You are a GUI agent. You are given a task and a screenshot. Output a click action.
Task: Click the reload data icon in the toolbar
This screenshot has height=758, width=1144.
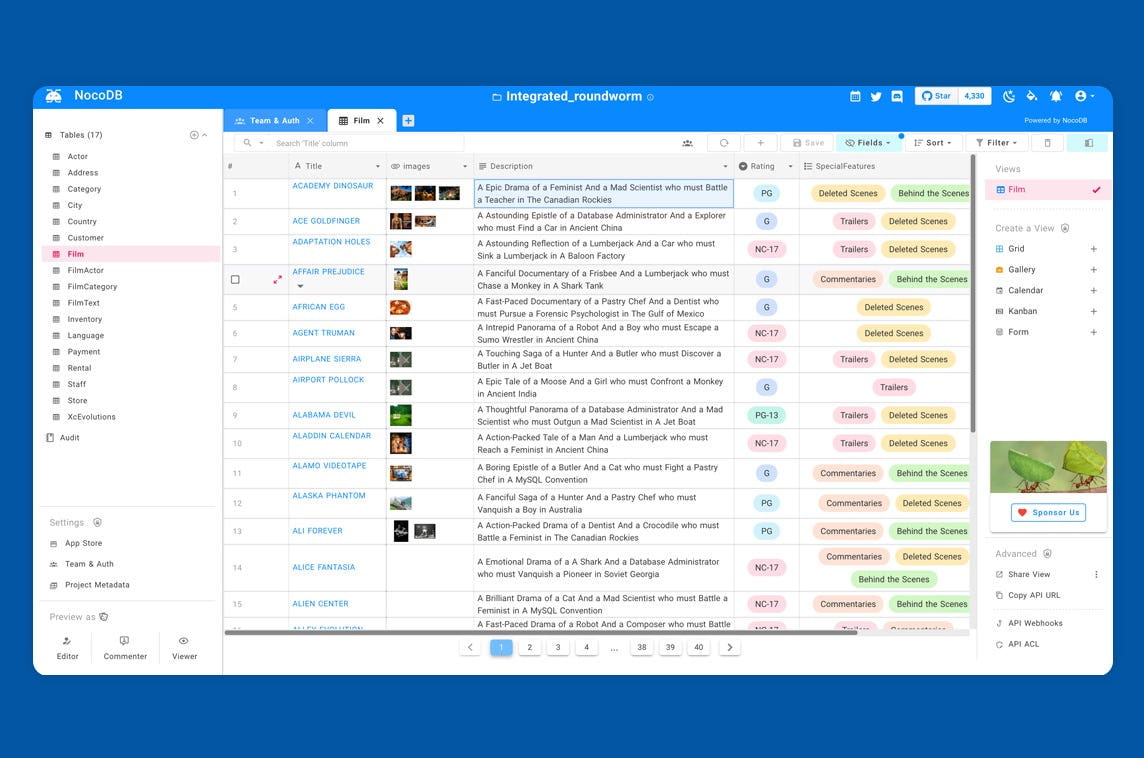tap(723, 142)
